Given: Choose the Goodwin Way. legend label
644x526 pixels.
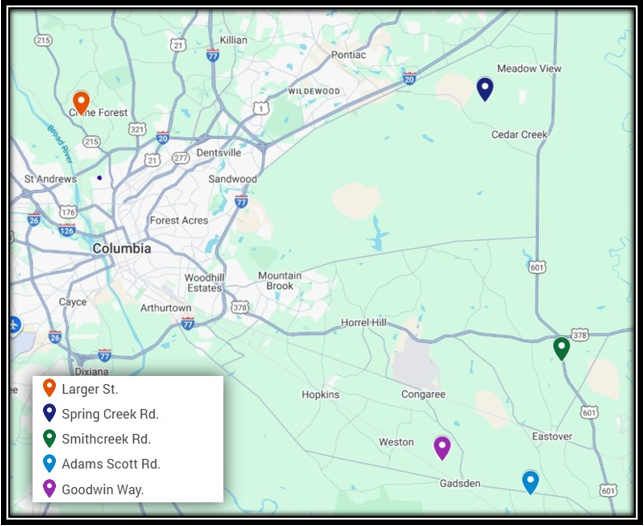Looking at the screenshot, I should (x=103, y=489).
